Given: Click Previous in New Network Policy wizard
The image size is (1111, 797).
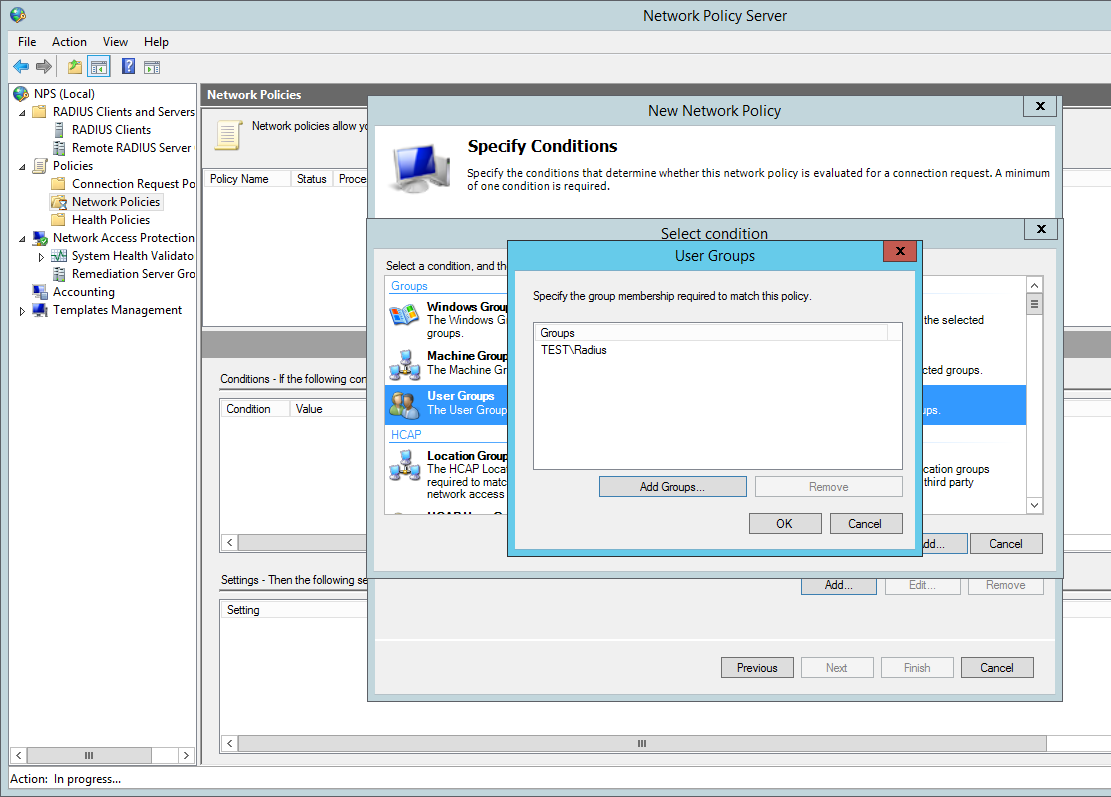Looking at the screenshot, I should (x=757, y=667).
